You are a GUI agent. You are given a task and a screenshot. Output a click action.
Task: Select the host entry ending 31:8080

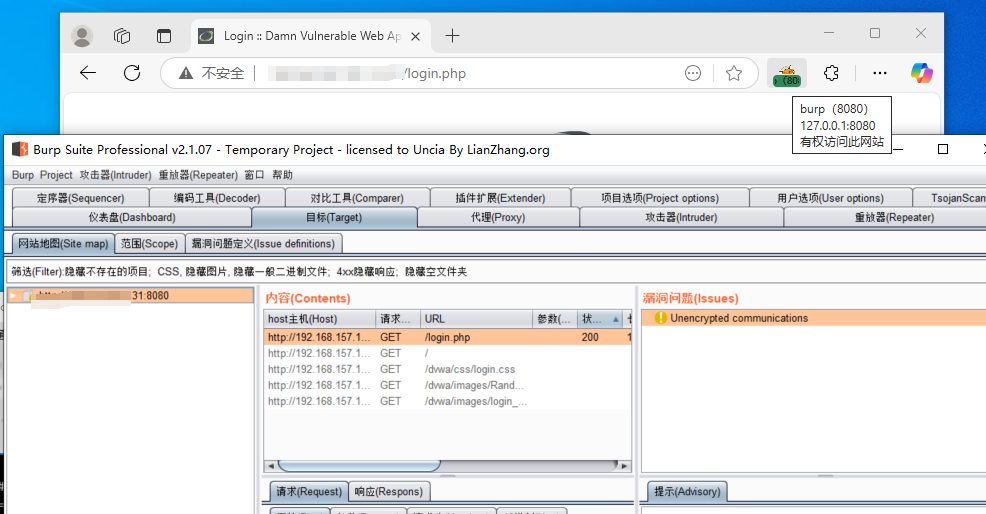tap(130, 295)
